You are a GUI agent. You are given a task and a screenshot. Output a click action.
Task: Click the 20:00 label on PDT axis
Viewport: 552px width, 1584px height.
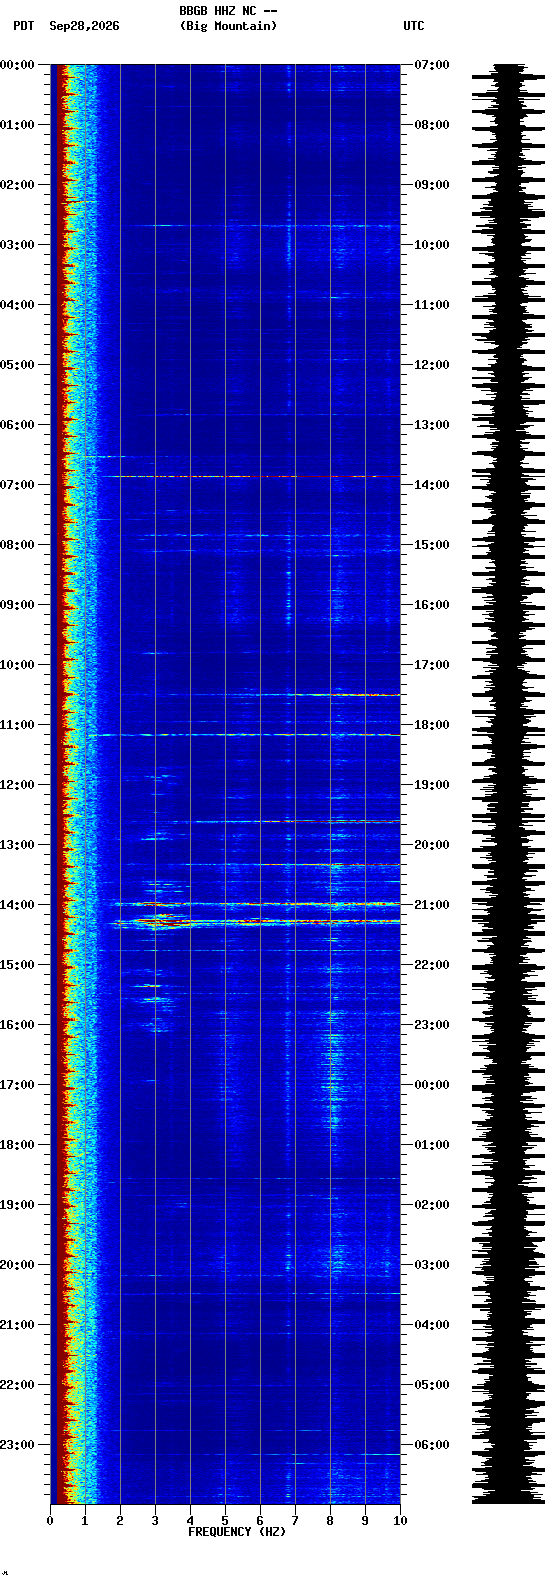pos(17,1265)
